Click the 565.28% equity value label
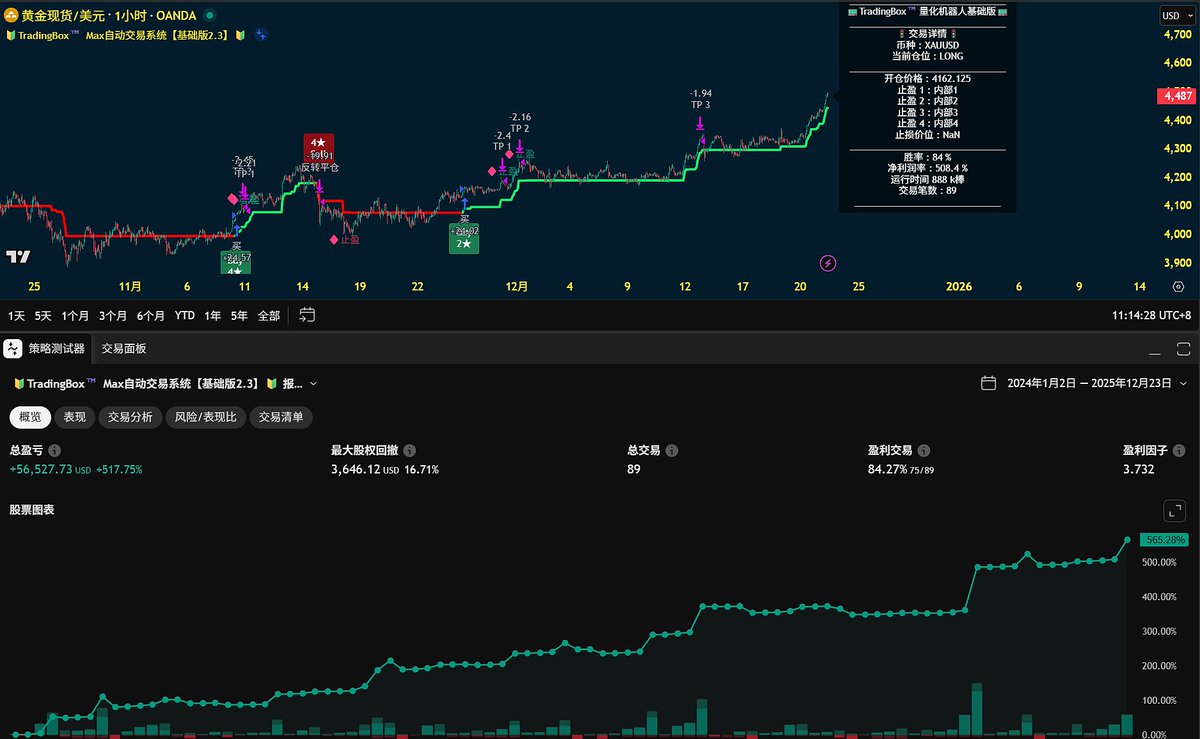1200x739 pixels. tap(1165, 539)
